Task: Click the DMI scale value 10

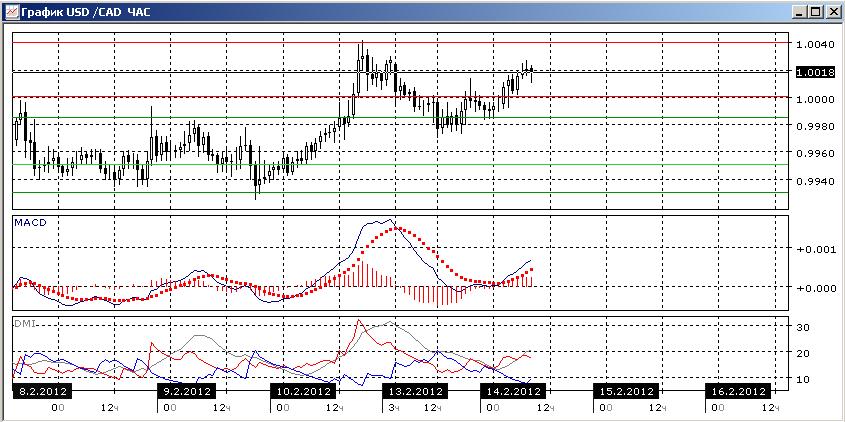Action: [x=804, y=379]
